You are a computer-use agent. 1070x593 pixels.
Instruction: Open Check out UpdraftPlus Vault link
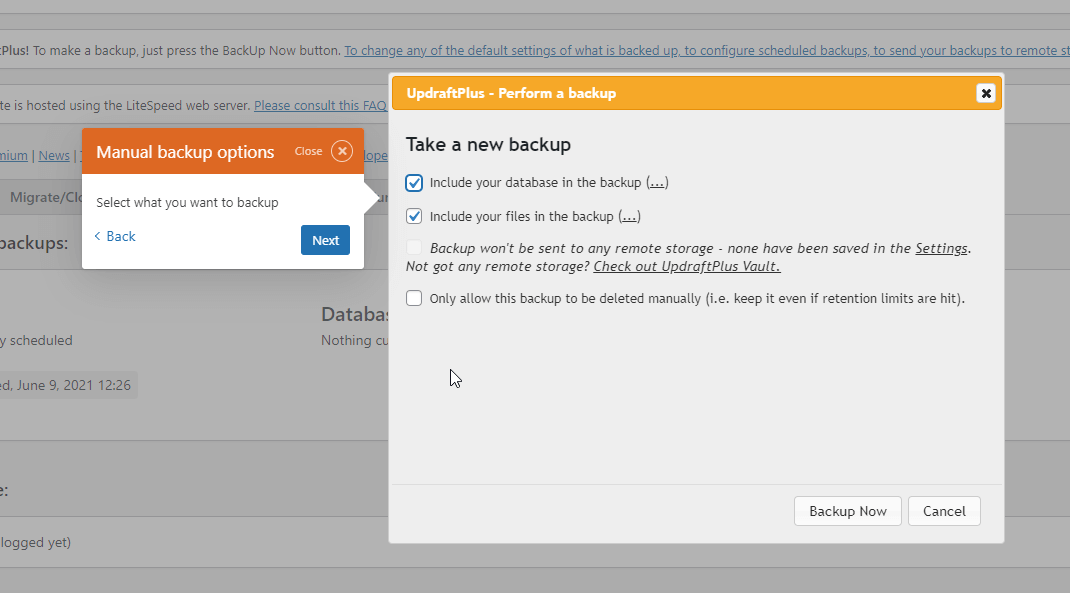click(x=686, y=266)
